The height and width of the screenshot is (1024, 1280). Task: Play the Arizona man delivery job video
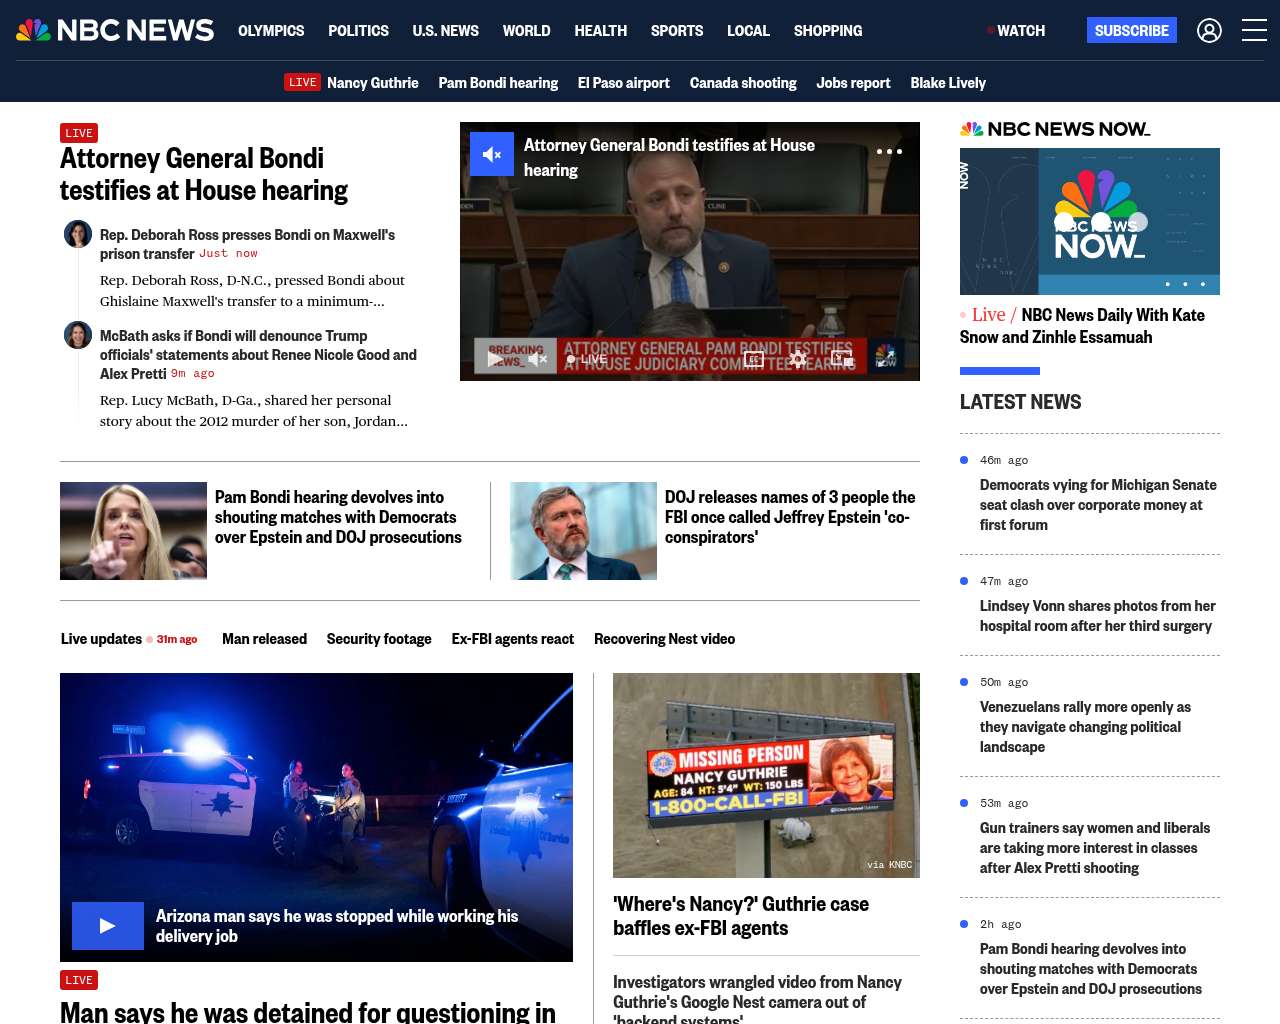pos(107,926)
